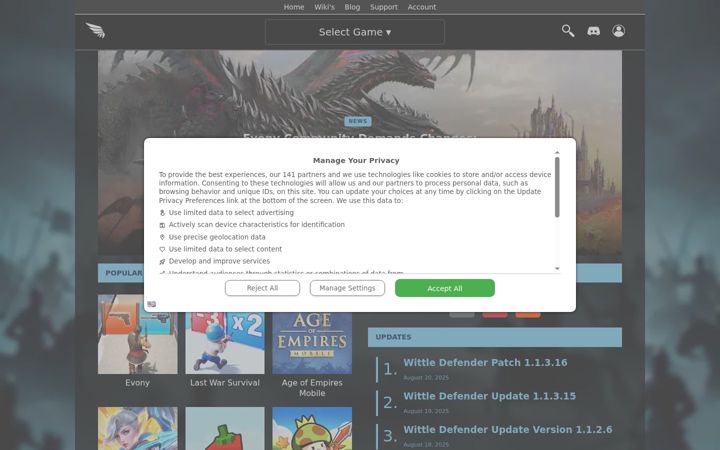Click the Reject All button

click(262, 288)
